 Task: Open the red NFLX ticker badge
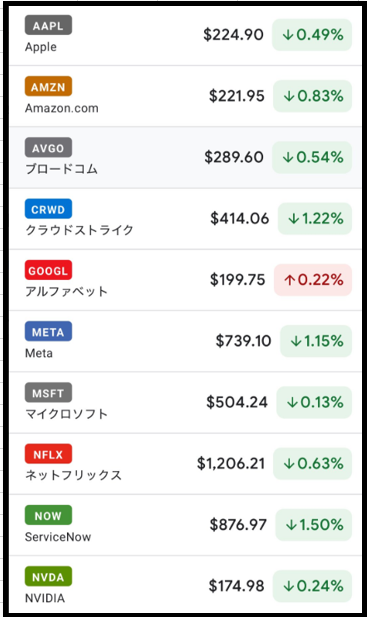pyautogui.click(x=48, y=454)
